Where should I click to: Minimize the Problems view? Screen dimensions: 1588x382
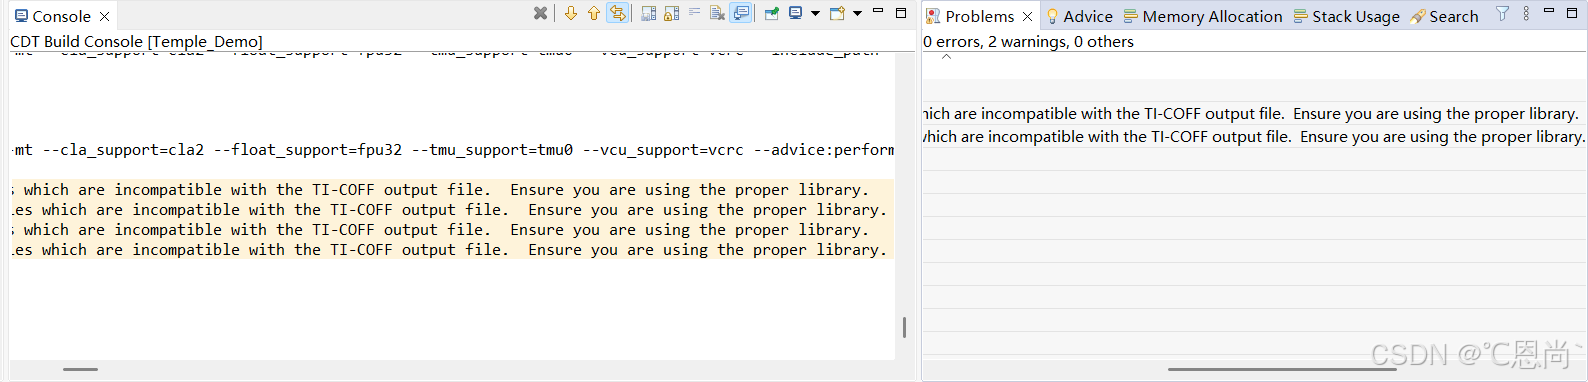click(1549, 10)
